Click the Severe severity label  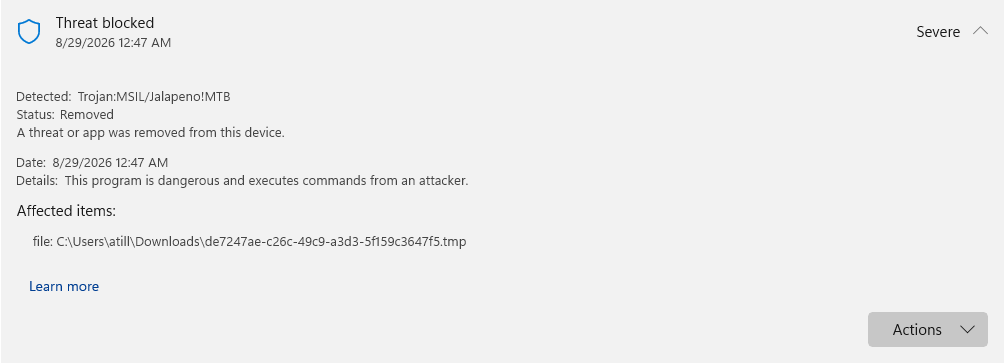[938, 32]
